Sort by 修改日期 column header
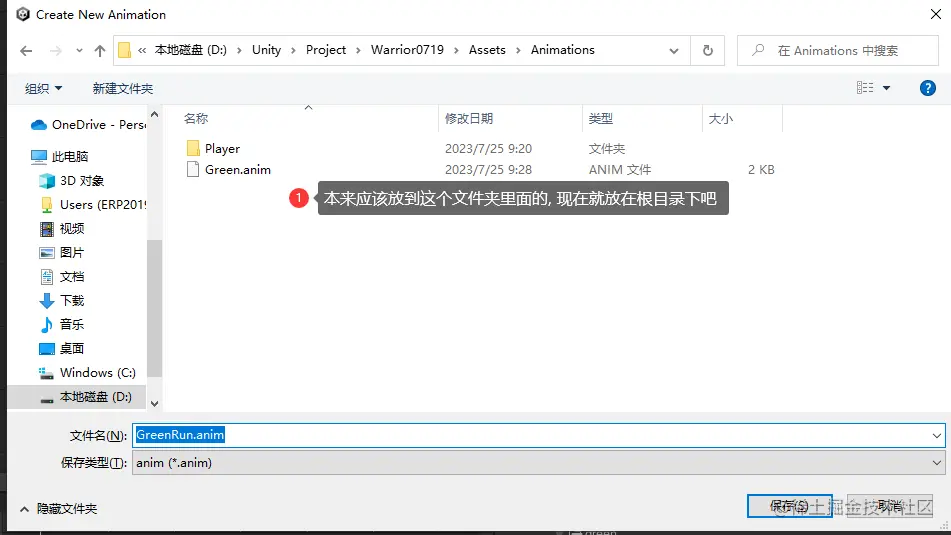 coord(469,119)
